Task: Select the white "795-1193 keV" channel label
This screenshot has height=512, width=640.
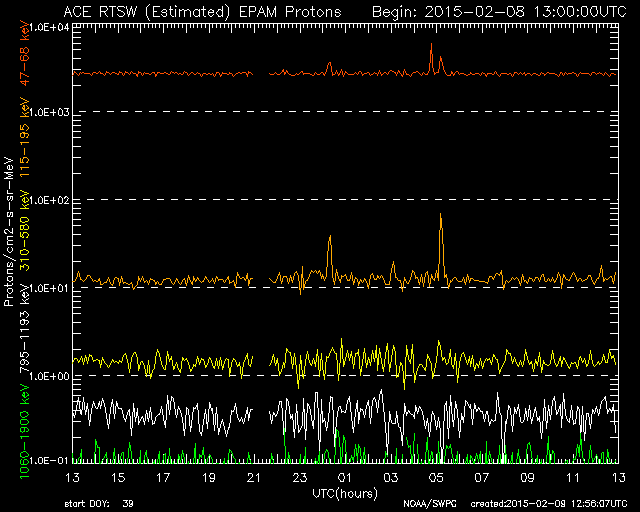Action: coord(25,328)
